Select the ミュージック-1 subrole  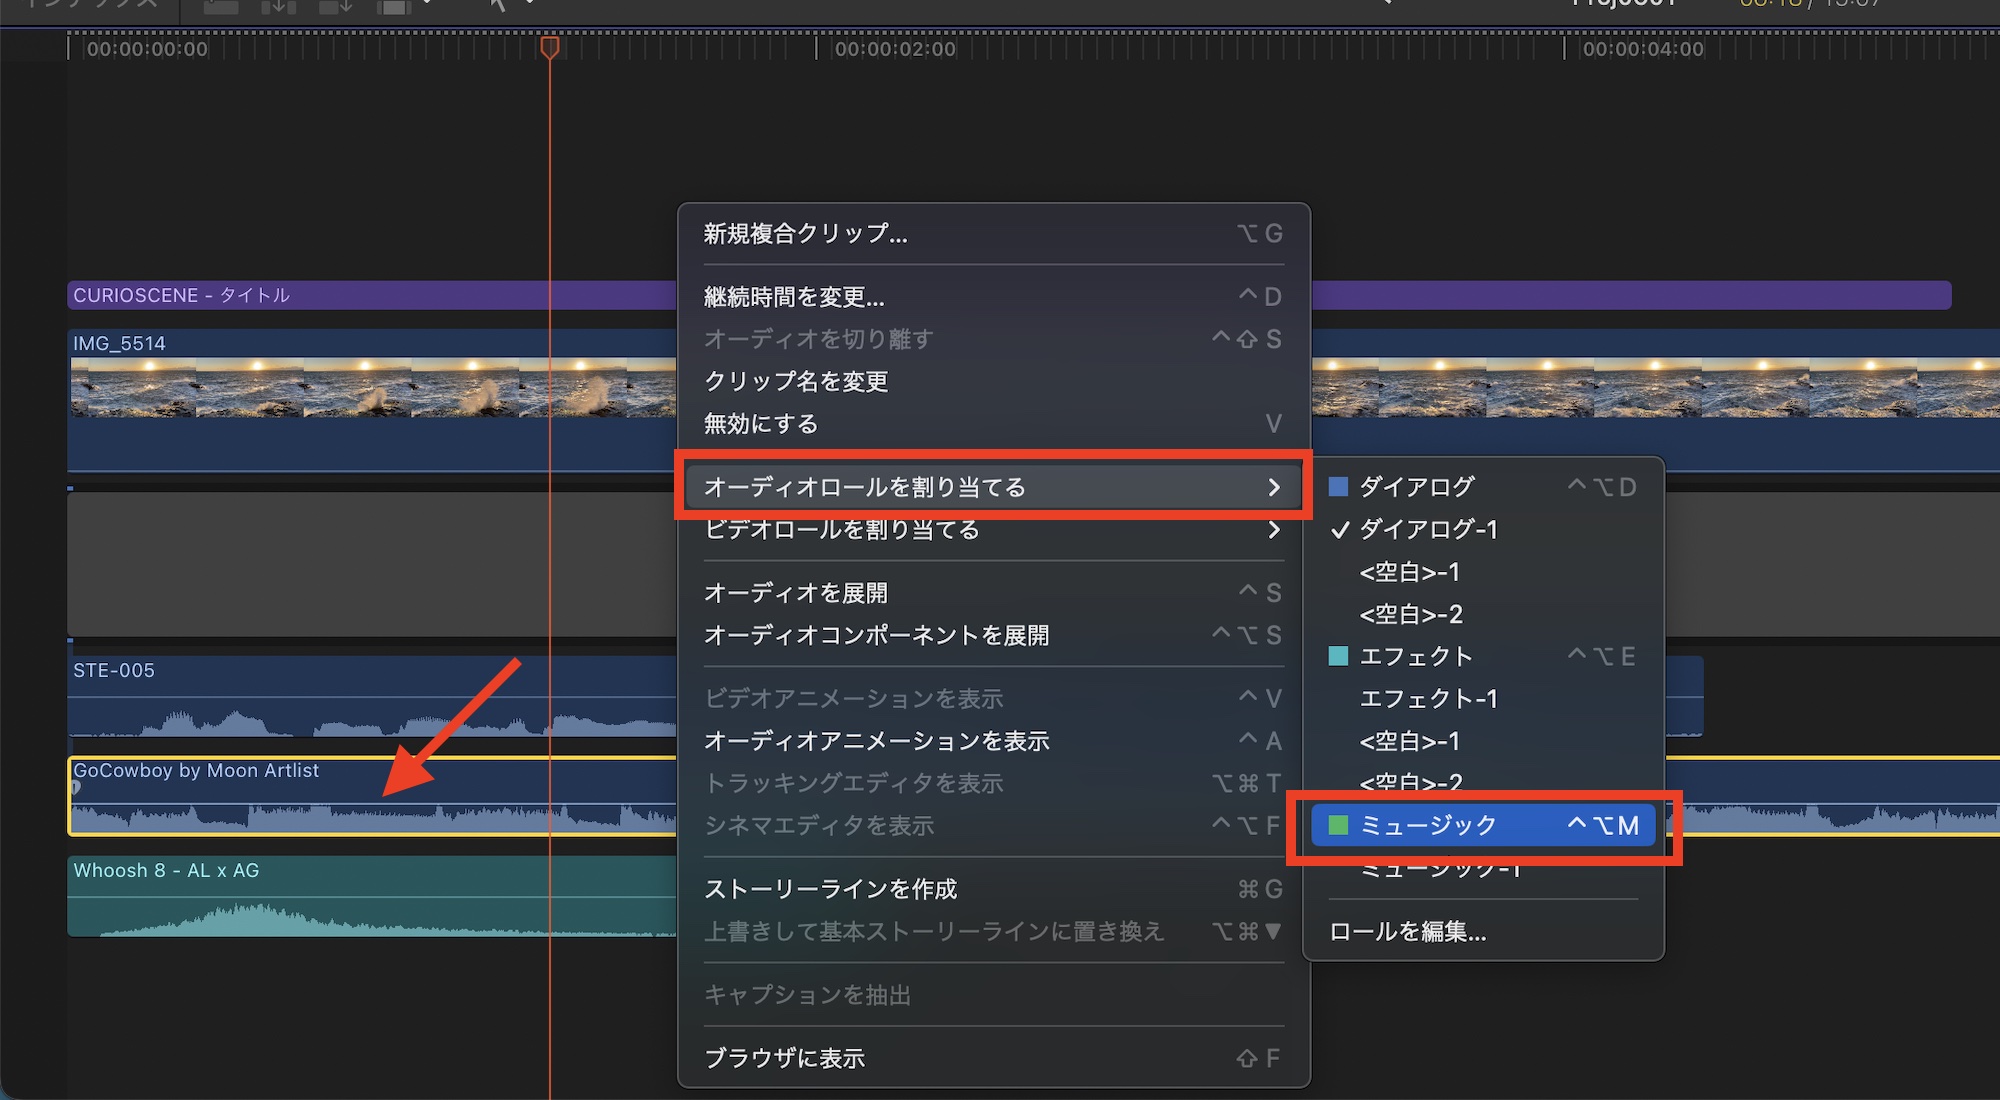1440,871
